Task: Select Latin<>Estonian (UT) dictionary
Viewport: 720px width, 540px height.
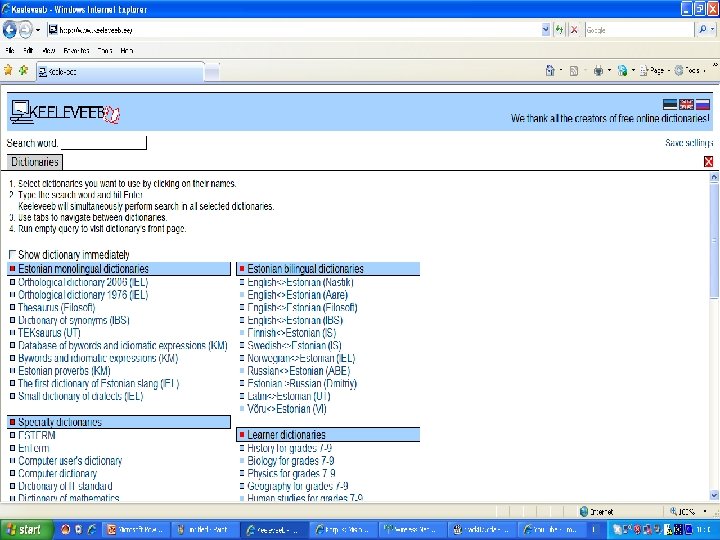Action: click(289, 396)
